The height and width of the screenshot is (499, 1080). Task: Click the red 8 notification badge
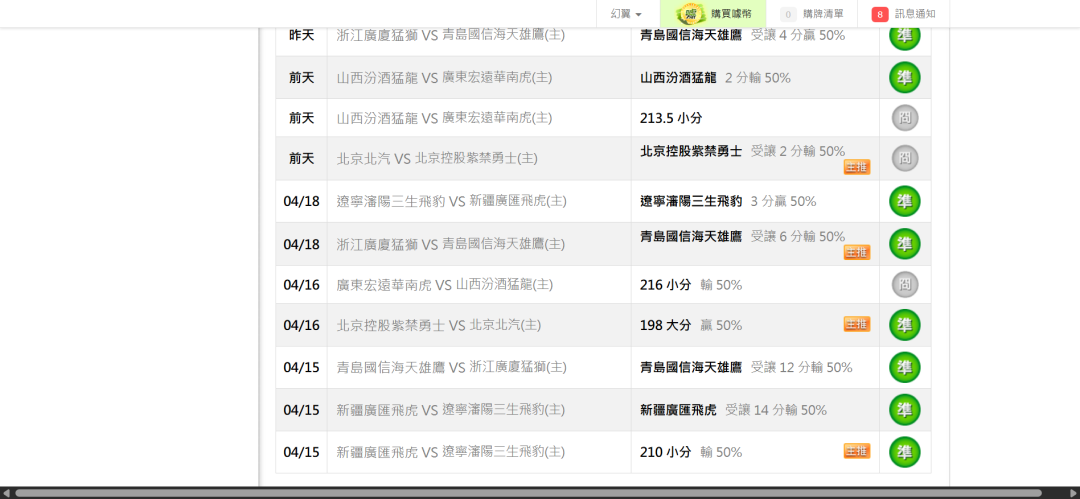[x=880, y=14]
